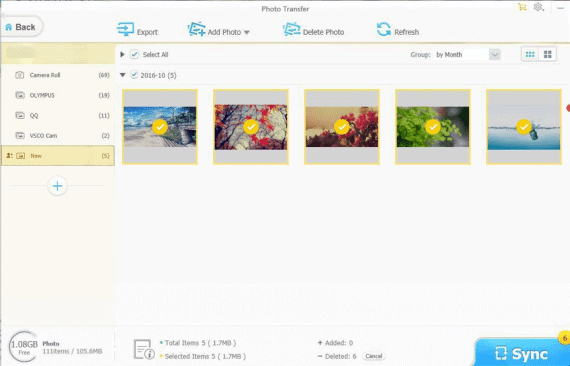Click the Cancel button beside Deleted
The height and width of the screenshot is (366, 570).
point(374,356)
